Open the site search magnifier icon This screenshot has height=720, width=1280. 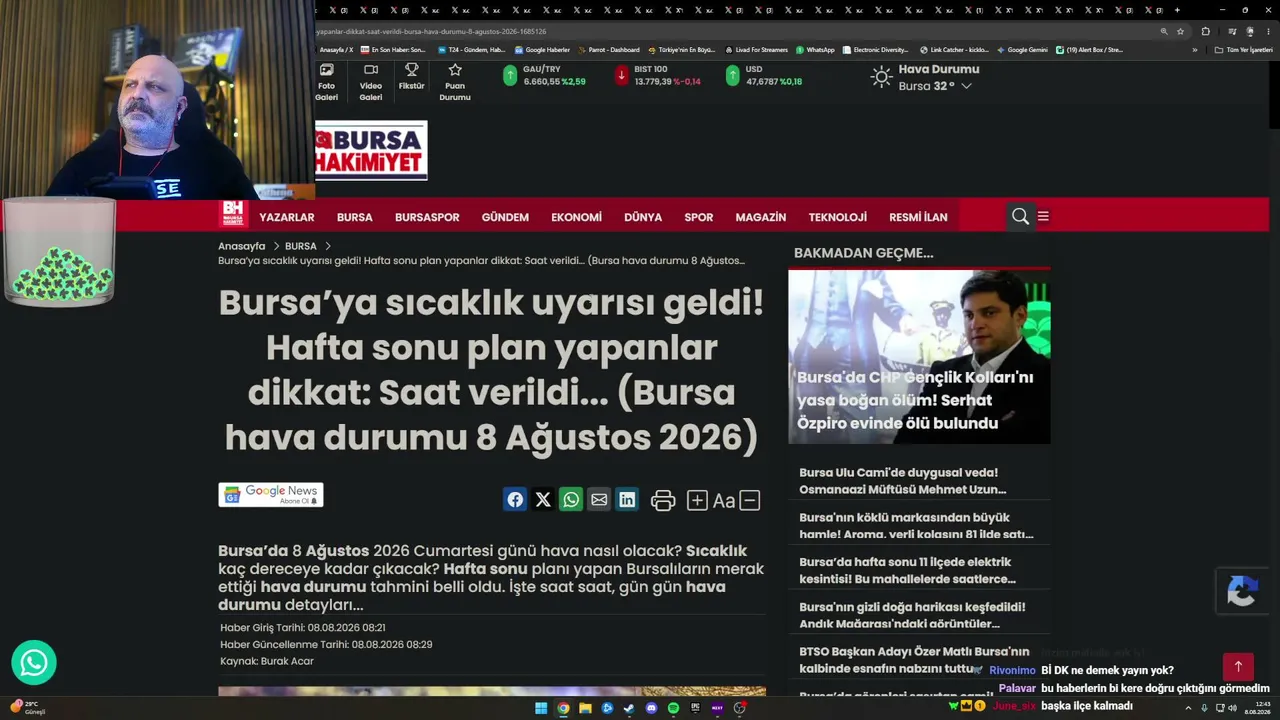[x=1020, y=216]
